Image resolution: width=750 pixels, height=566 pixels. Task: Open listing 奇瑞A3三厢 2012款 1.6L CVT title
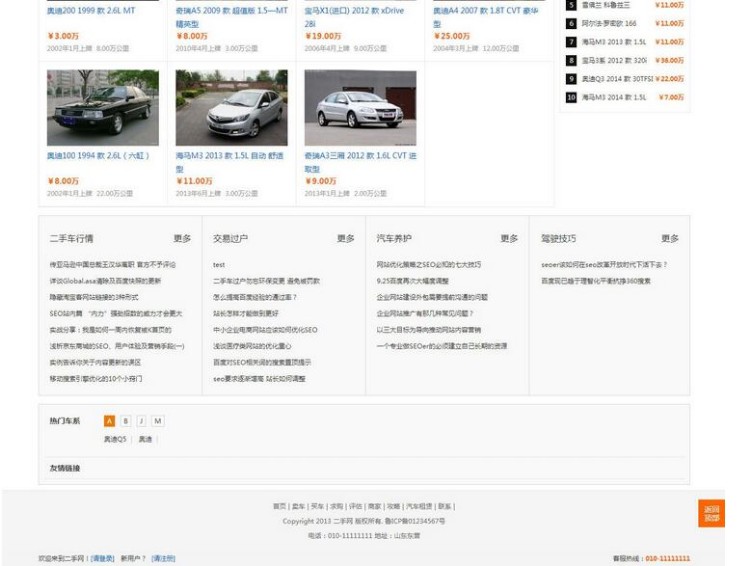pos(360,162)
